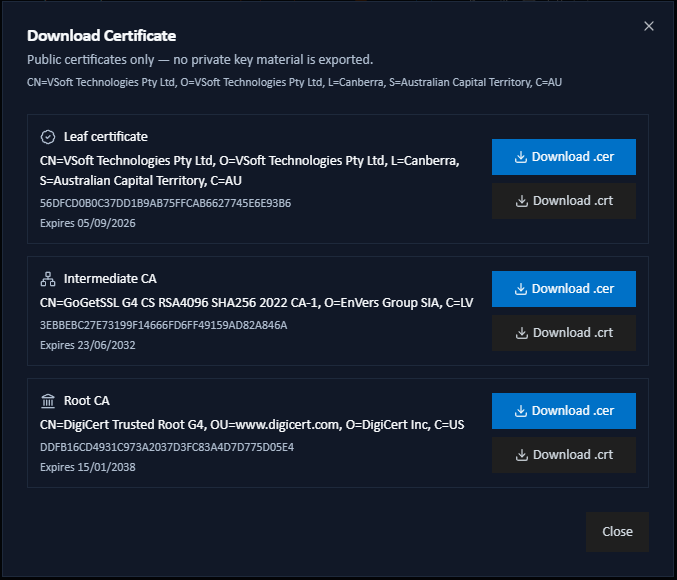The width and height of the screenshot is (677, 580).
Task: Click the Leaf certificate checkmark badge icon
Action: click(x=48, y=137)
